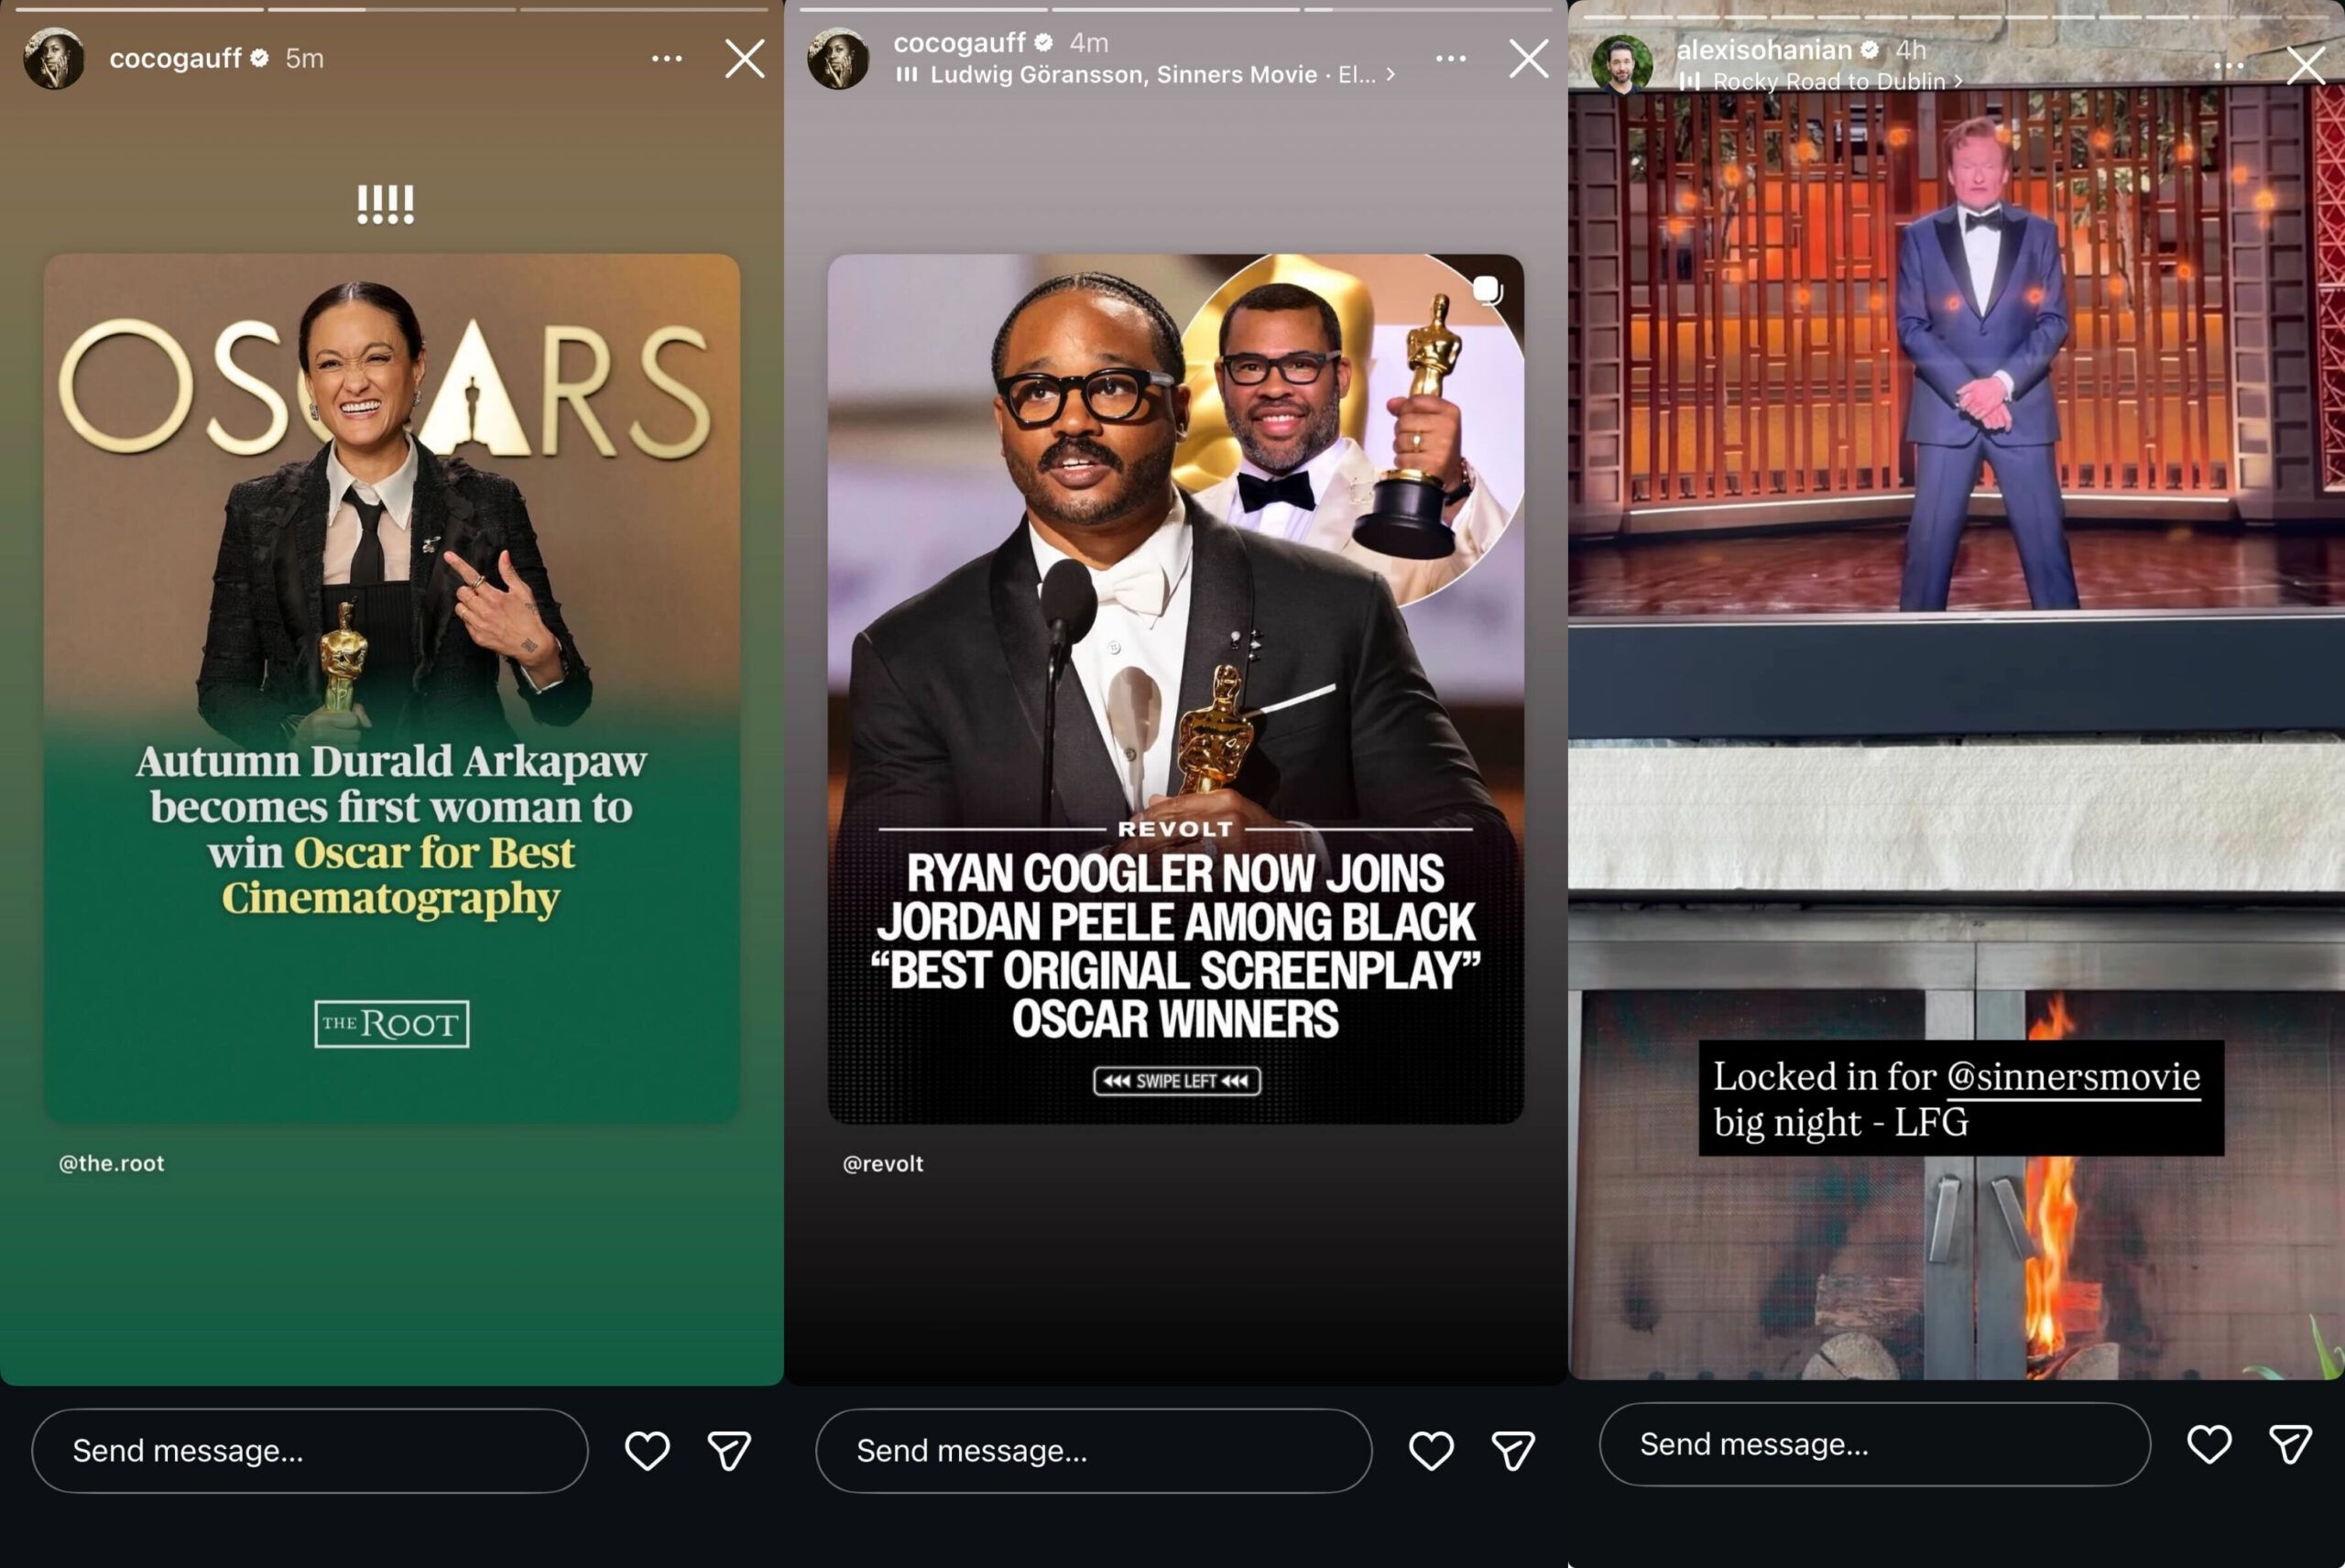The image size is (2345, 1568).
Task: Click the message field under alexisohanian's story
Action: tap(1875, 1444)
